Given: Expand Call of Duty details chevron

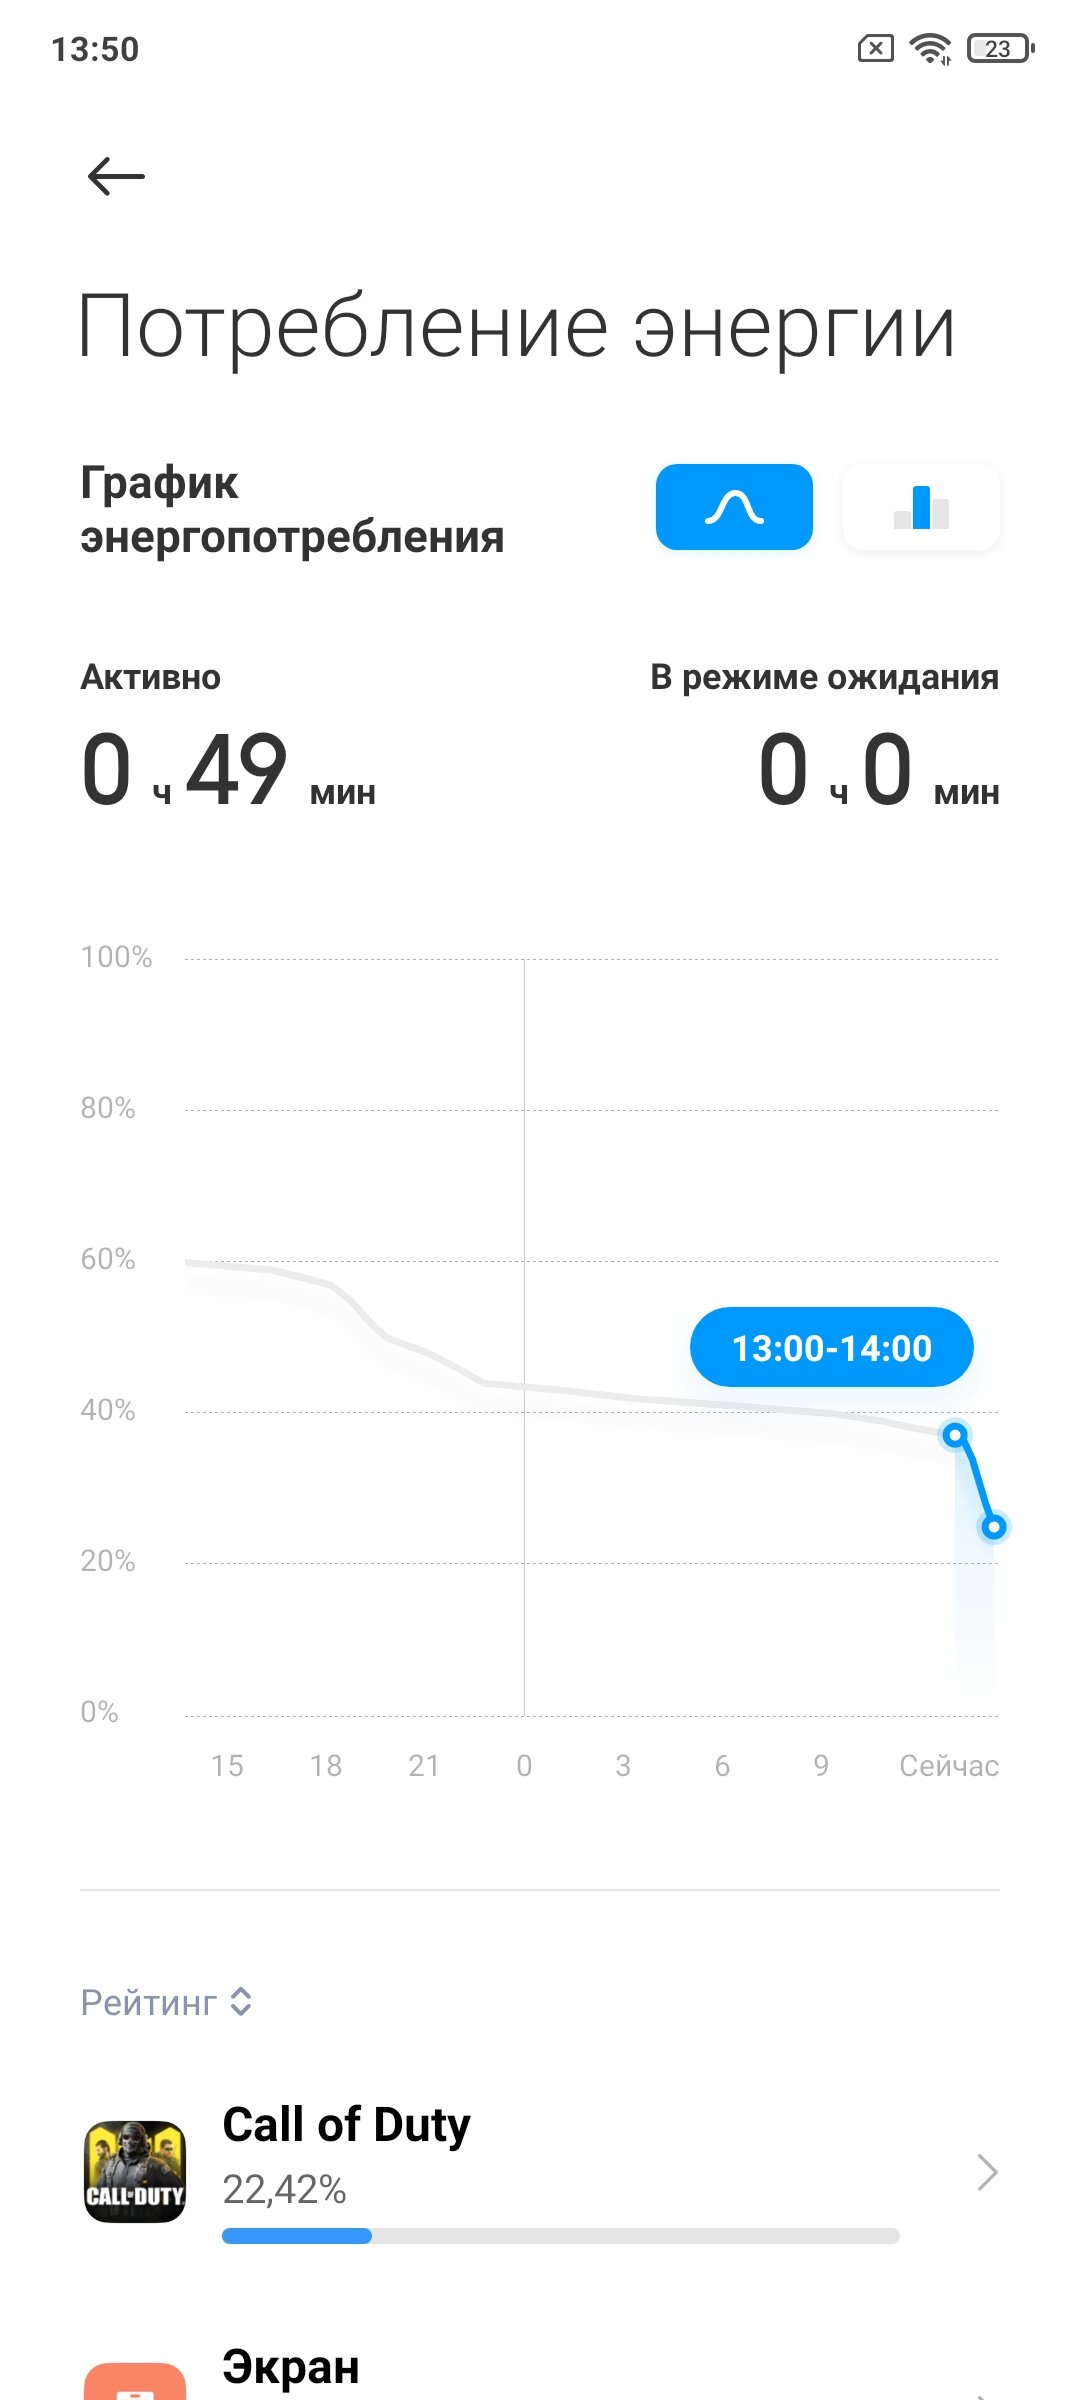Looking at the screenshot, I should pyautogui.click(x=987, y=2172).
